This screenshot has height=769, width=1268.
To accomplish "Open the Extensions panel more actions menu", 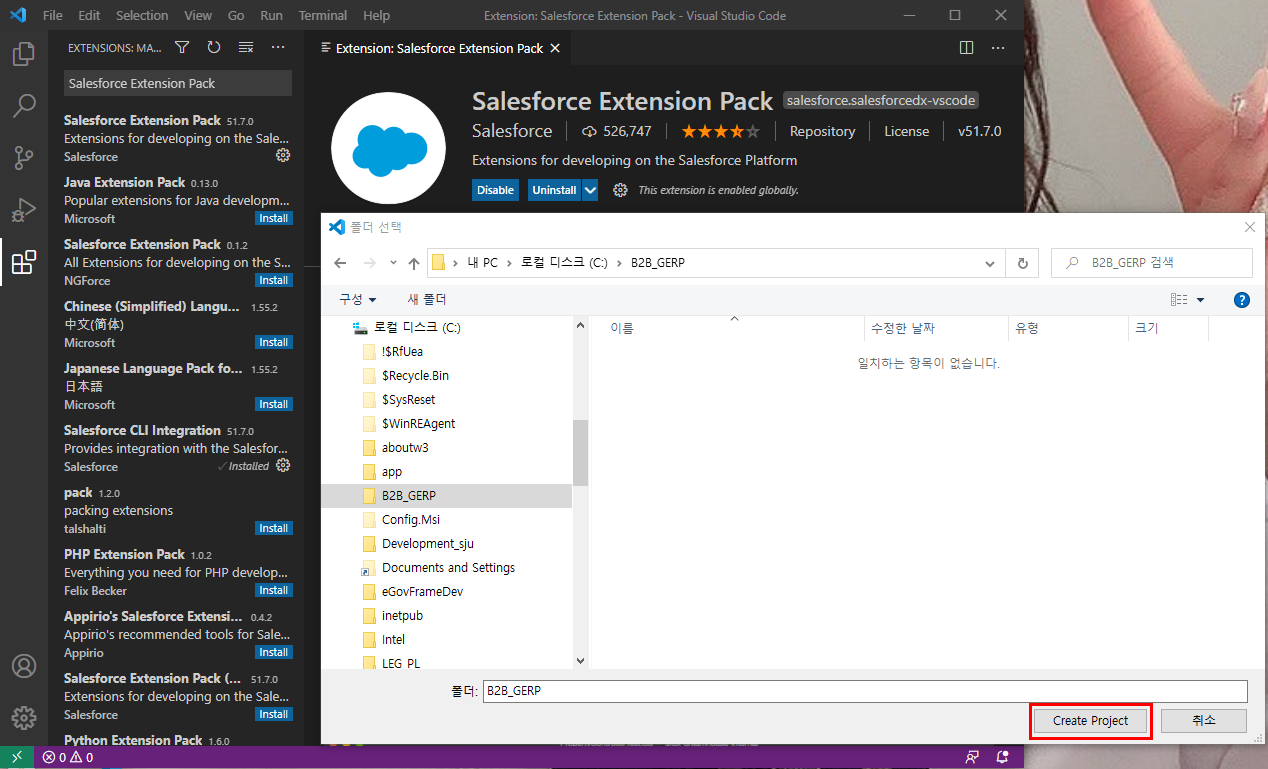I will [x=278, y=47].
